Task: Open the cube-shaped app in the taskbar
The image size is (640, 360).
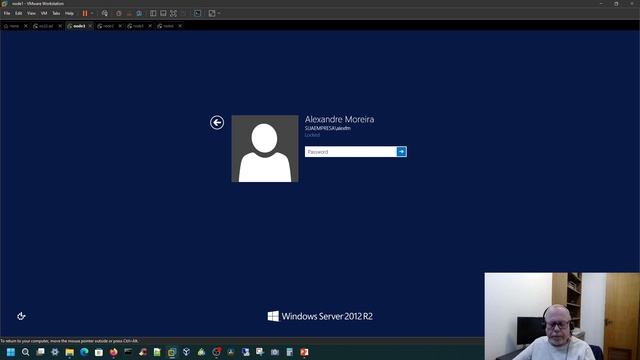Action: [x=187, y=352]
